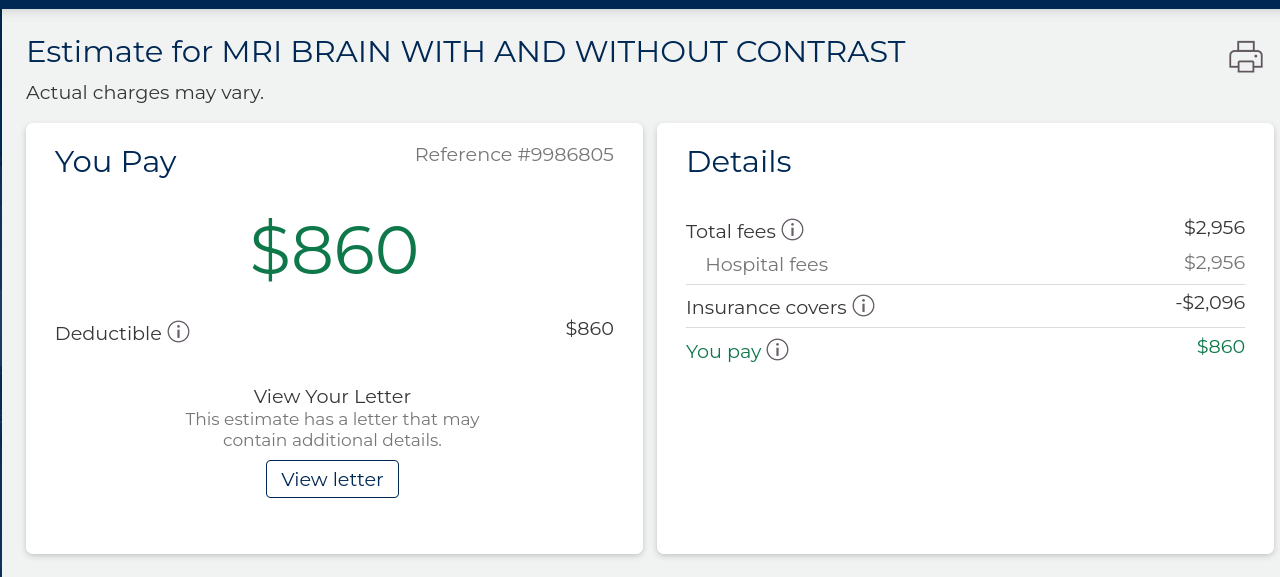Click the Insurance covers info icon

[x=863, y=306]
